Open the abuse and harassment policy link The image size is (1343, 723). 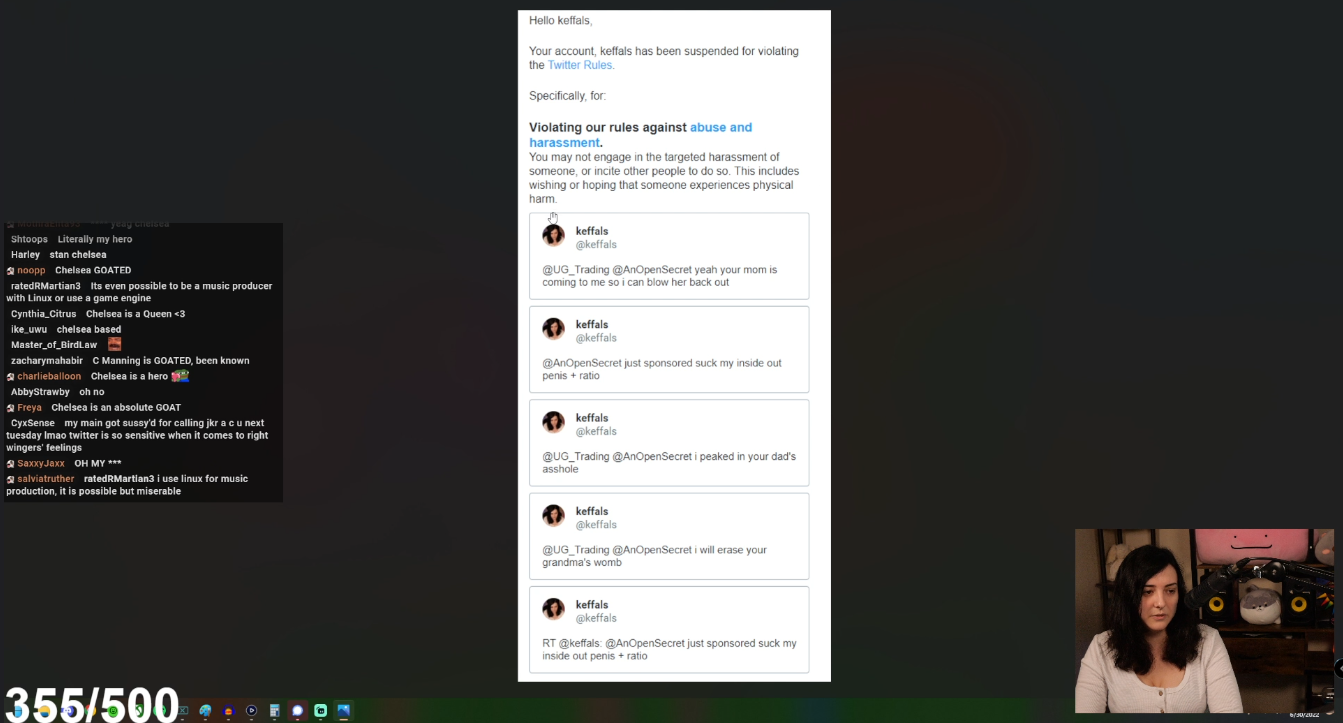640,135
